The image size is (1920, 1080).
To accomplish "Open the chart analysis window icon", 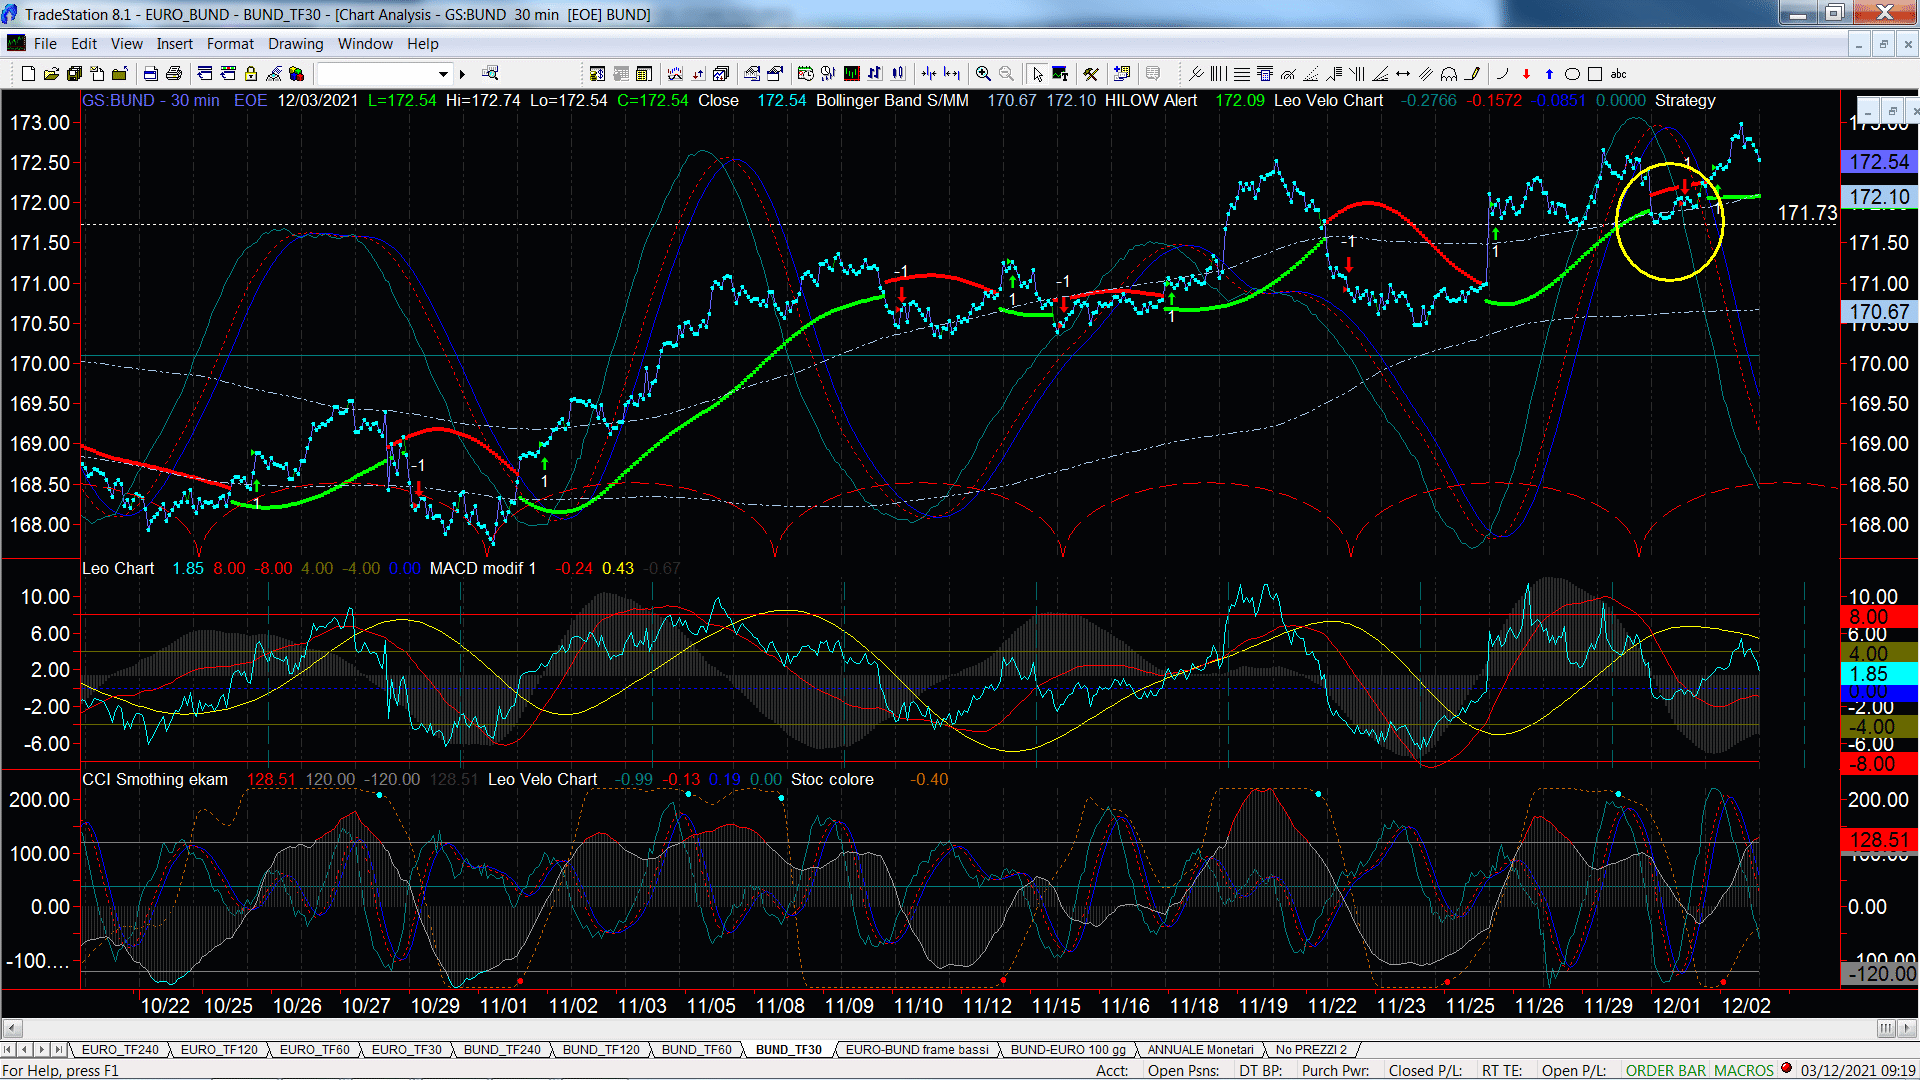I will tap(675, 74).
